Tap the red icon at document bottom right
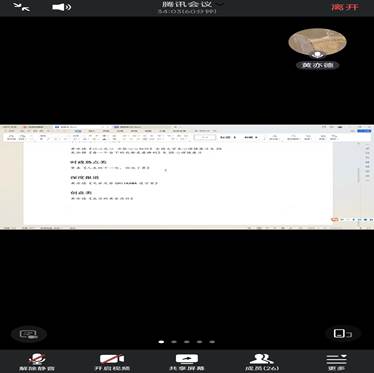The image size is (374, 373). tap(335, 220)
